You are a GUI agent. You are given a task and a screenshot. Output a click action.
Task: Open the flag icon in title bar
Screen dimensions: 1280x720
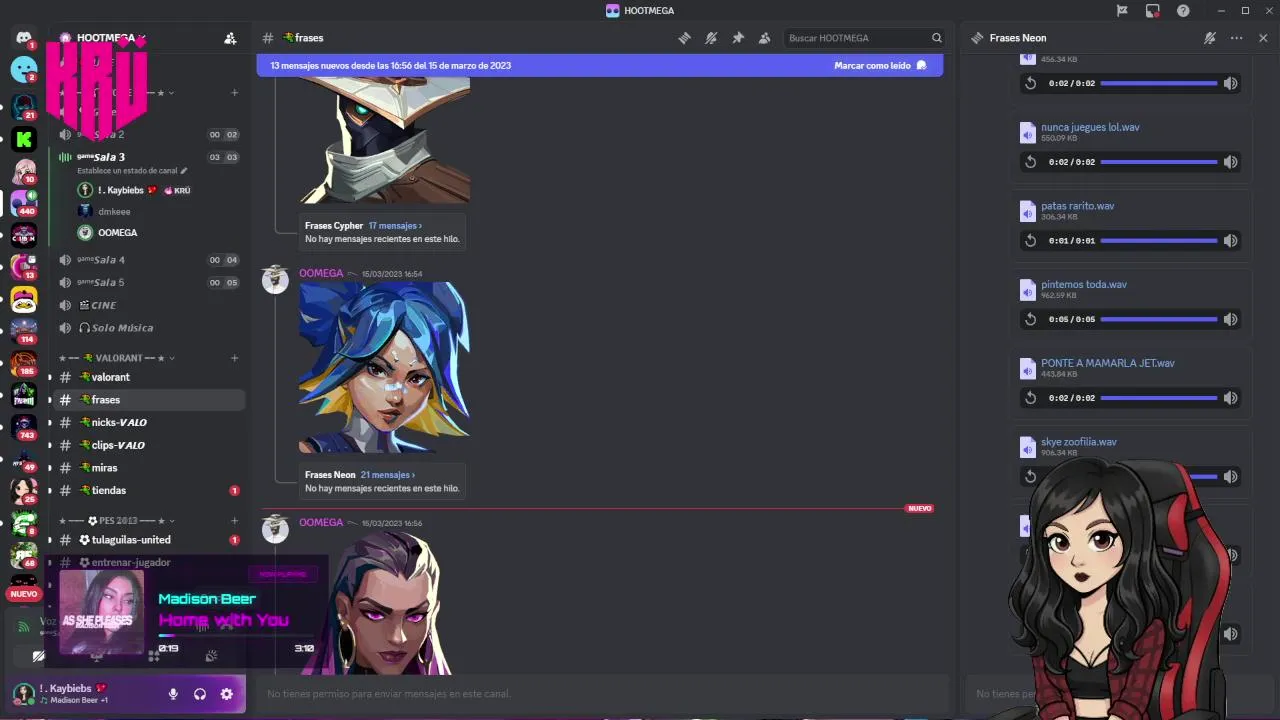point(1122,10)
